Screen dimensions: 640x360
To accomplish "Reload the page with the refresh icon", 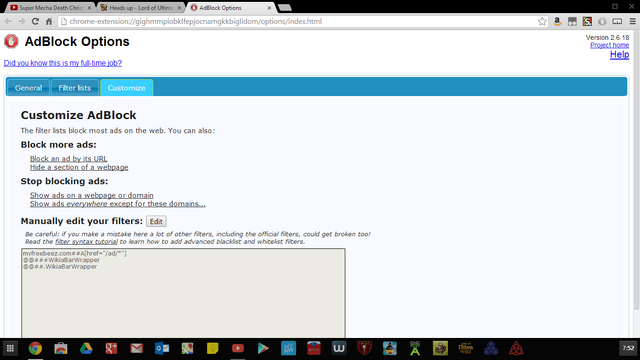I will tap(35, 21).
